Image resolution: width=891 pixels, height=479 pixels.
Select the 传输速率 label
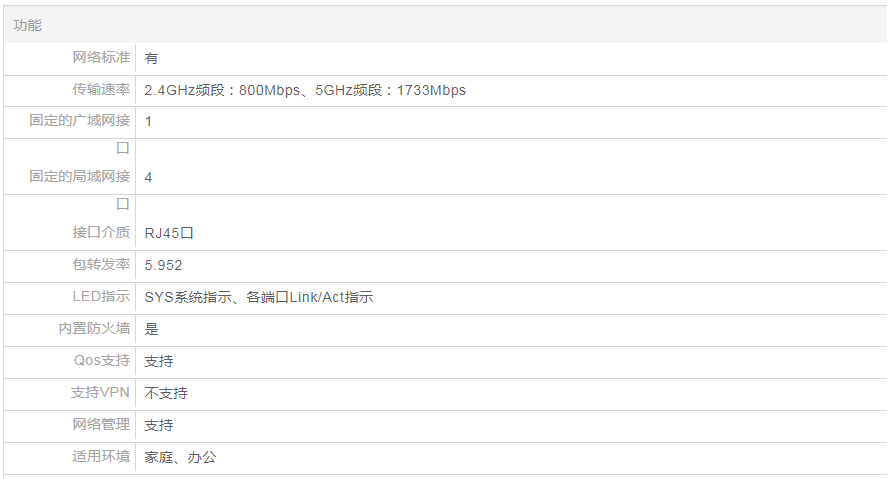pyautogui.click(x=101, y=89)
